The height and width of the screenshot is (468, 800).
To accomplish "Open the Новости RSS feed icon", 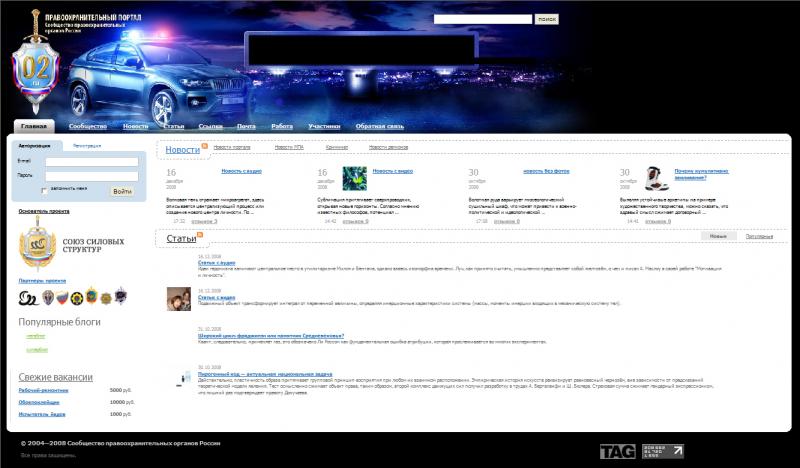I will [205, 146].
